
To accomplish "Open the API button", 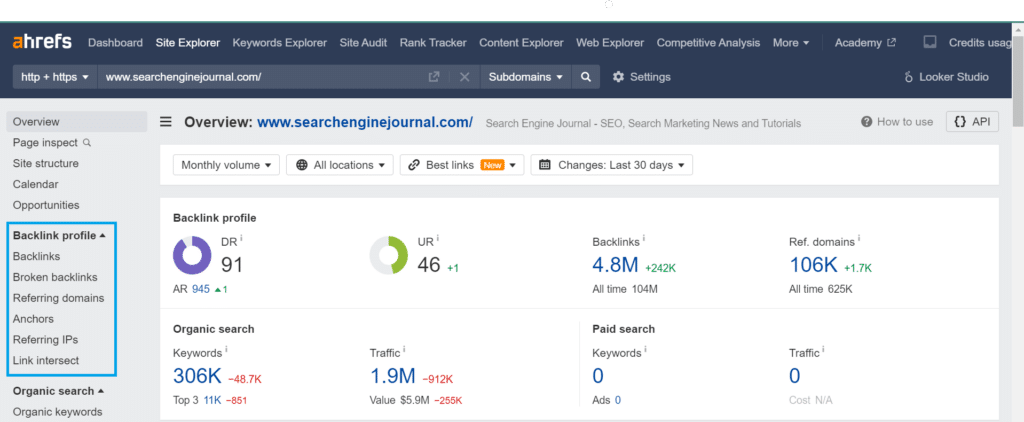I will click(x=972, y=122).
